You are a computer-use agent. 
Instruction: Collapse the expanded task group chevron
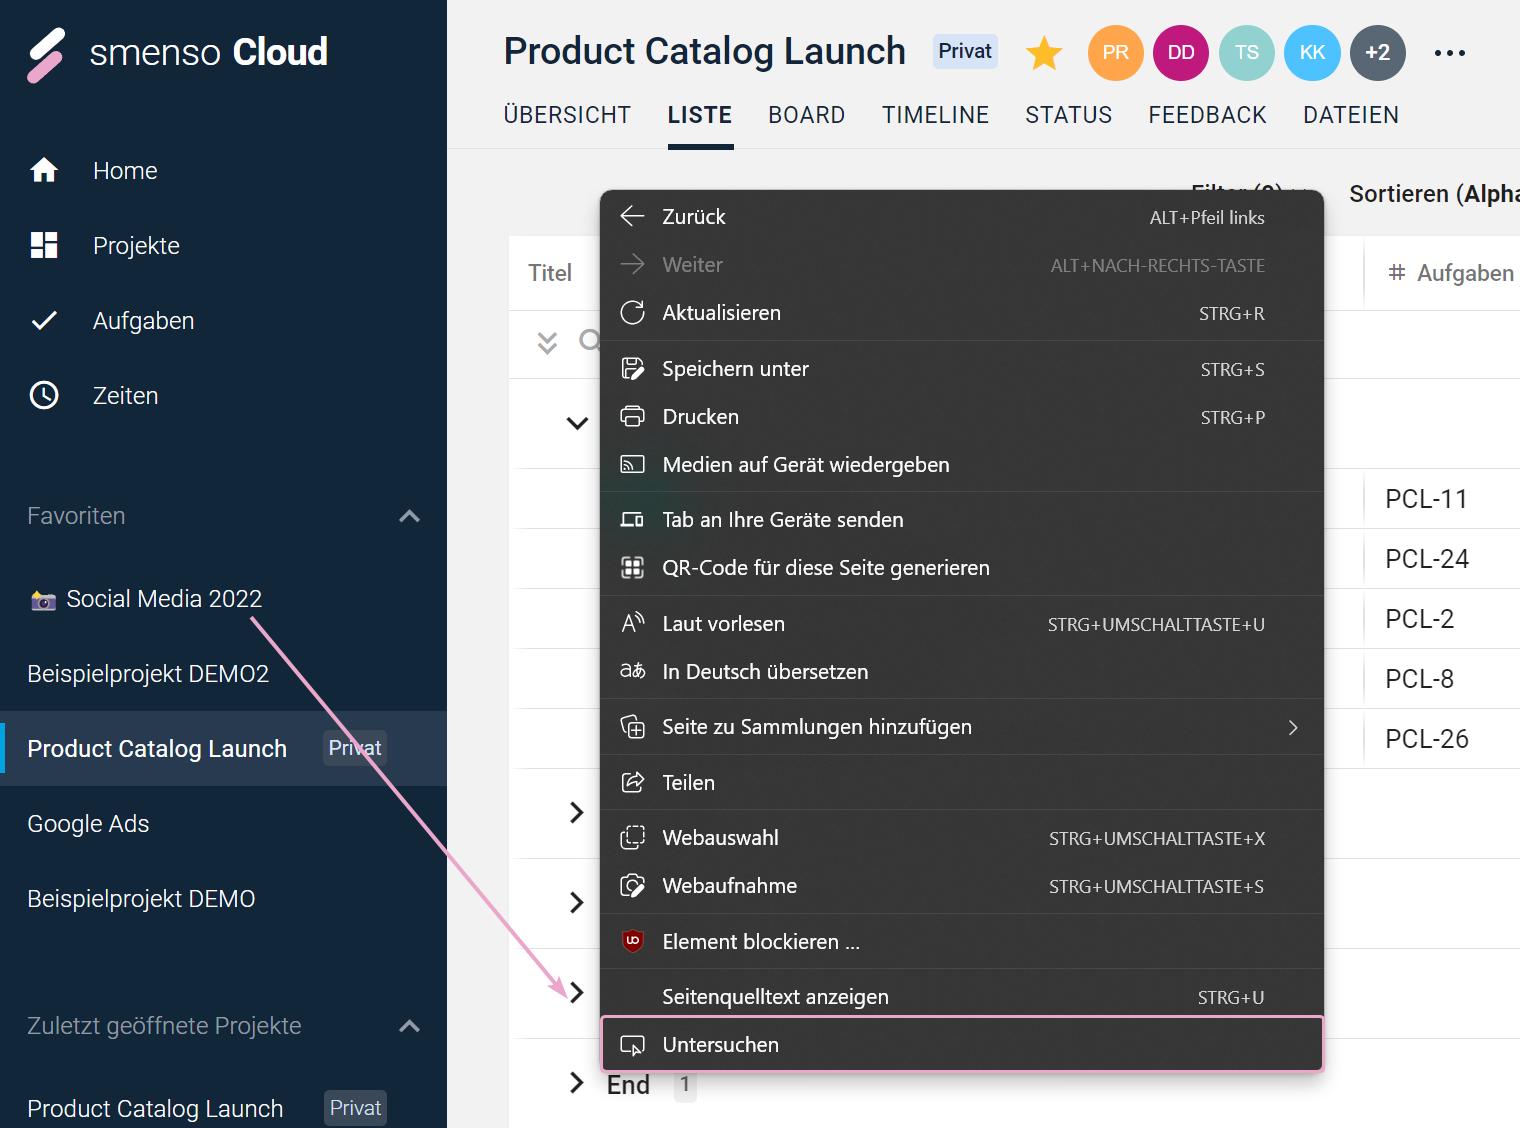577,423
